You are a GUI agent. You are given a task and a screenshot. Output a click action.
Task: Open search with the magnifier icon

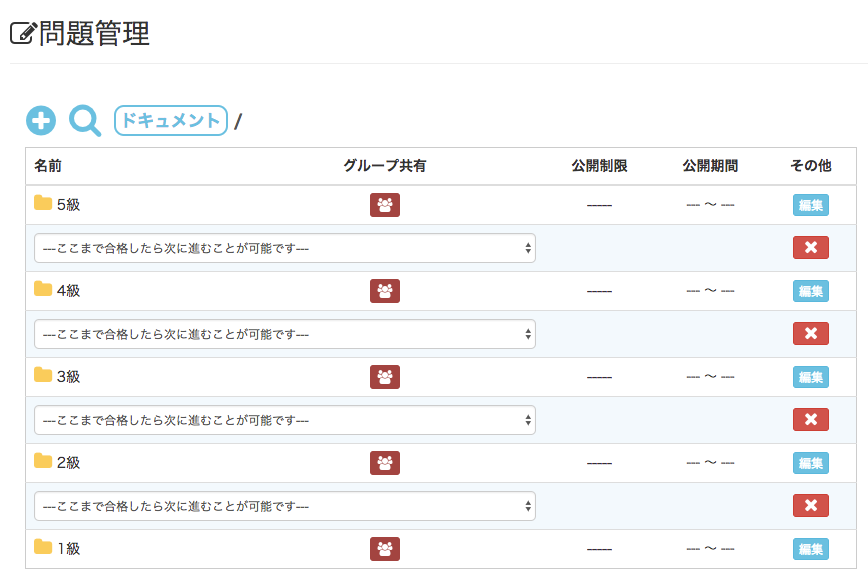pyautogui.click(x=85, y=121)
